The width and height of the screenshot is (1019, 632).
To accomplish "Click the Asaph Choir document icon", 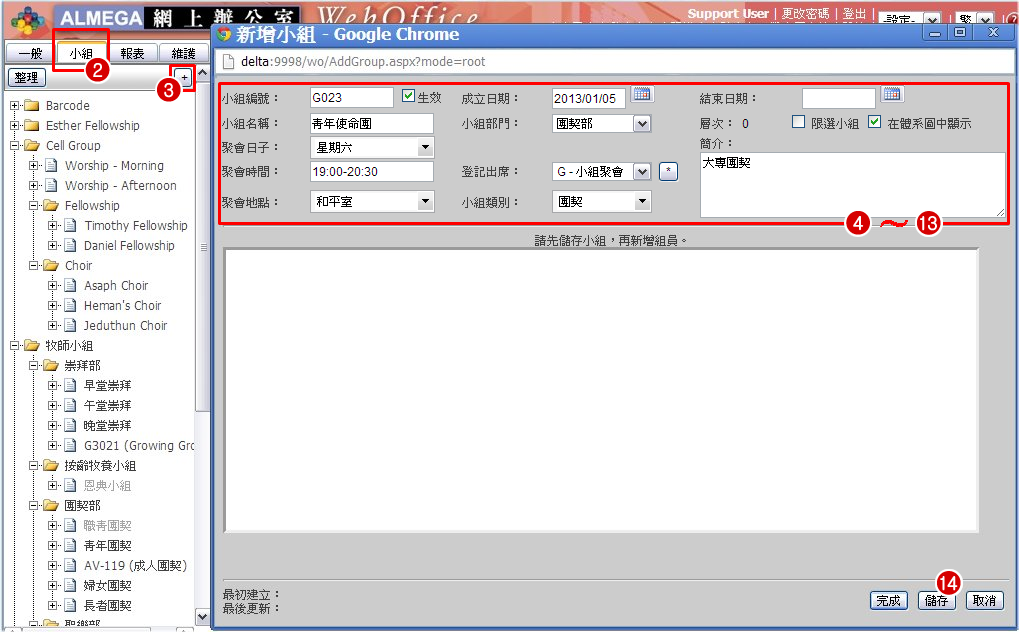I will pos(70,286).
